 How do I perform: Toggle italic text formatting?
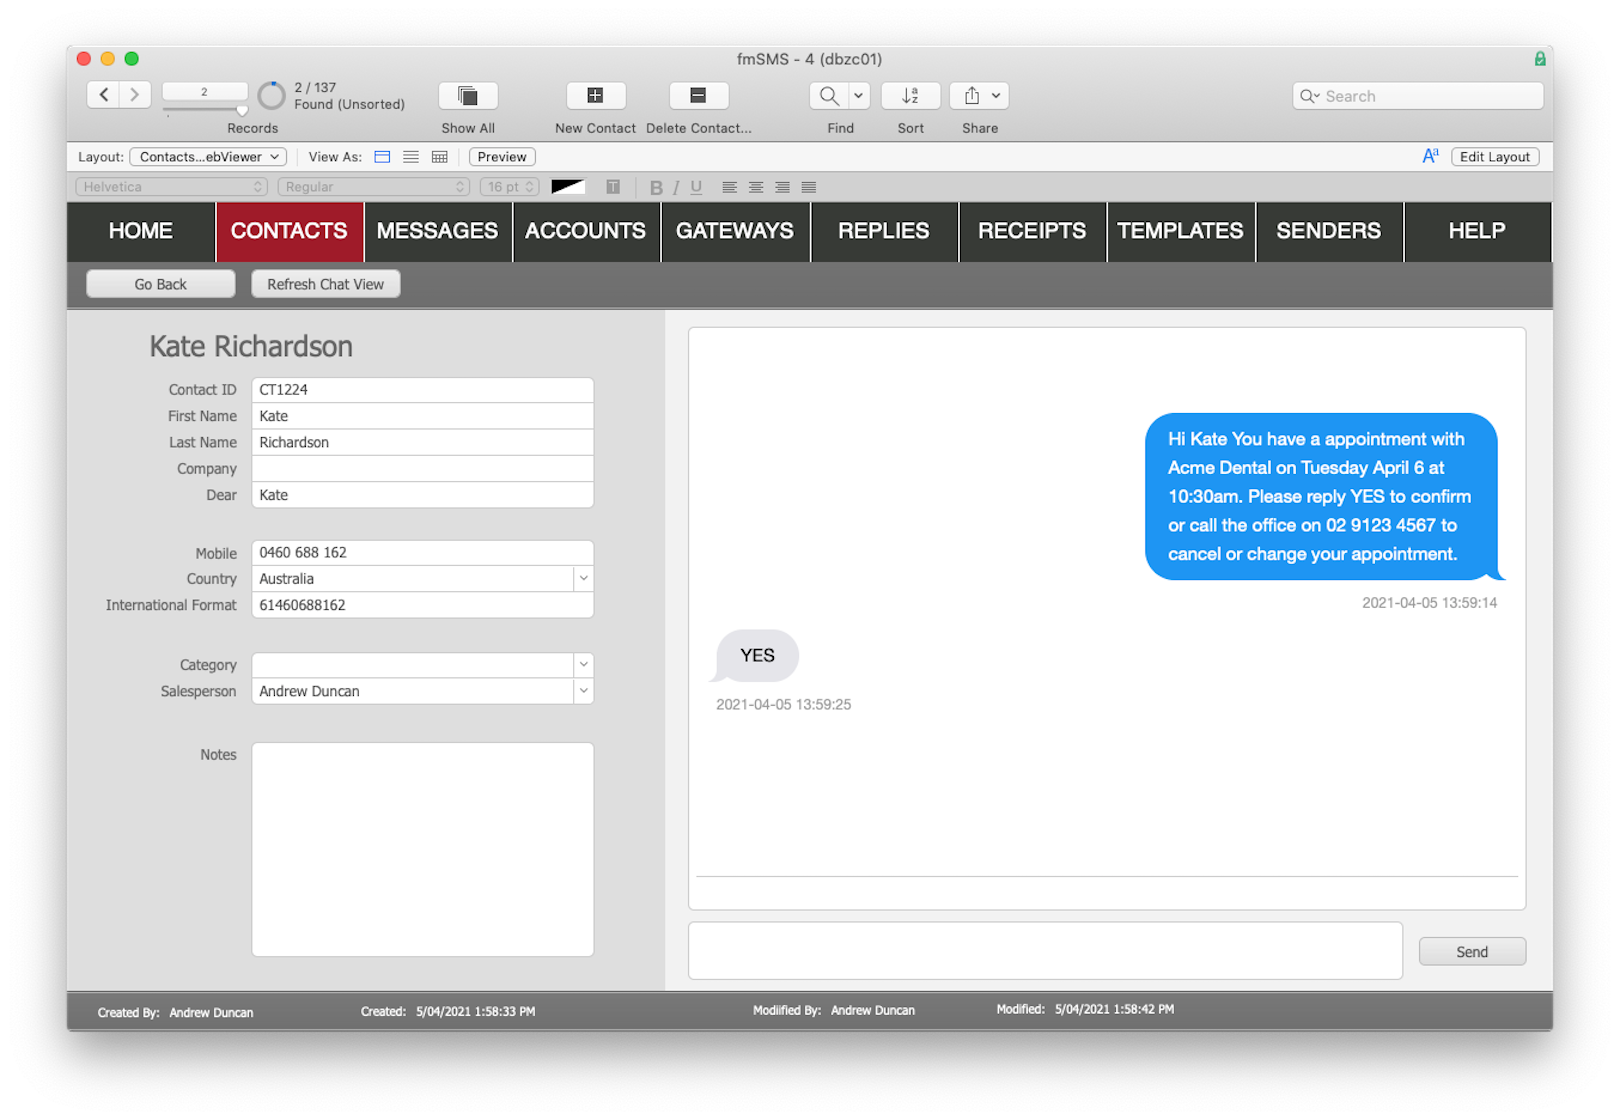pyautogui.click(x=676, y=187)
